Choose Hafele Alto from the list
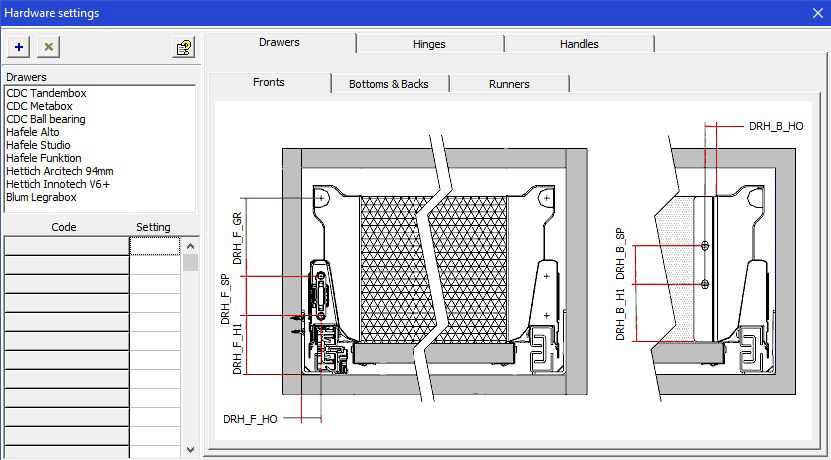The height and width of the screenshot is (460, 831). tap(33, 132)
